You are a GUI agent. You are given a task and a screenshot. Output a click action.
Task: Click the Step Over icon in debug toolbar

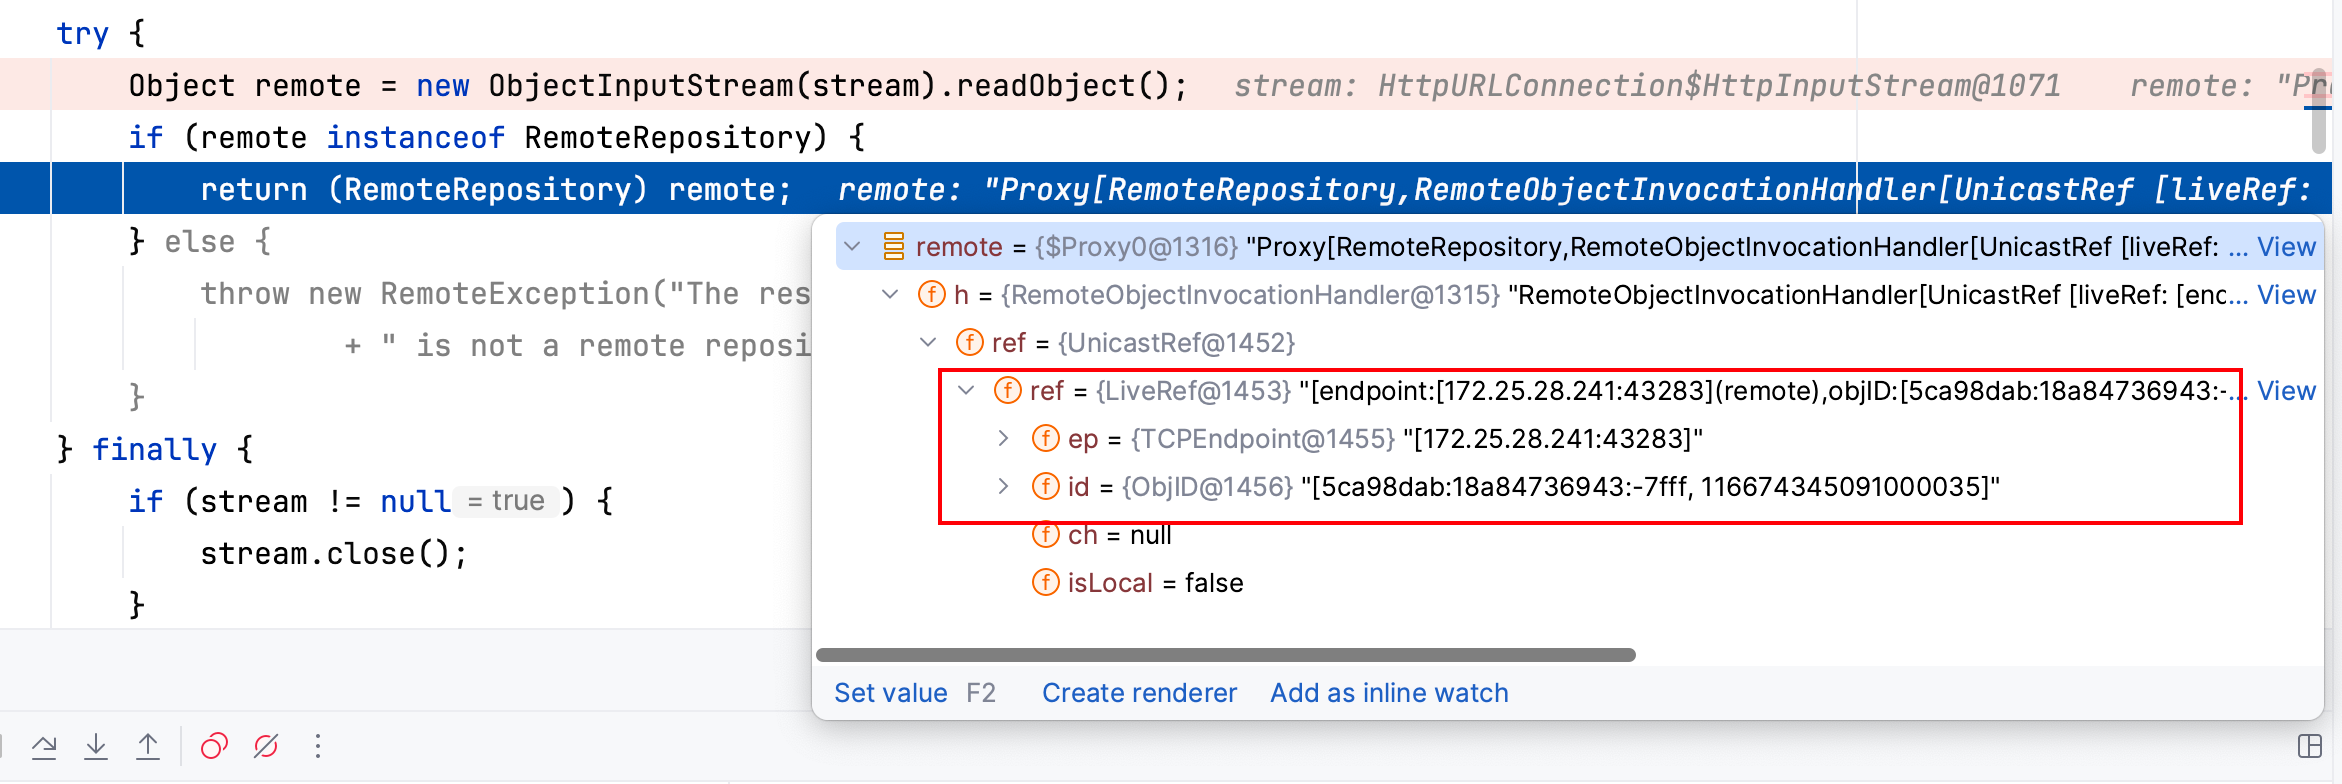[44, 746]
